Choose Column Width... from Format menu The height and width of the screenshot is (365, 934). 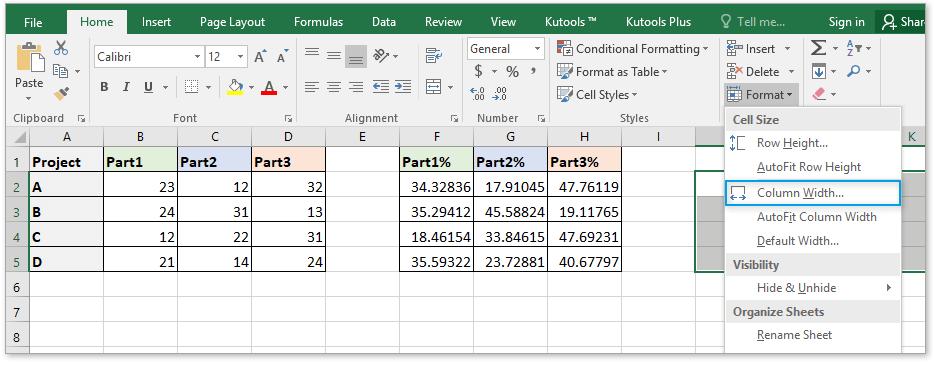point(812,193)
